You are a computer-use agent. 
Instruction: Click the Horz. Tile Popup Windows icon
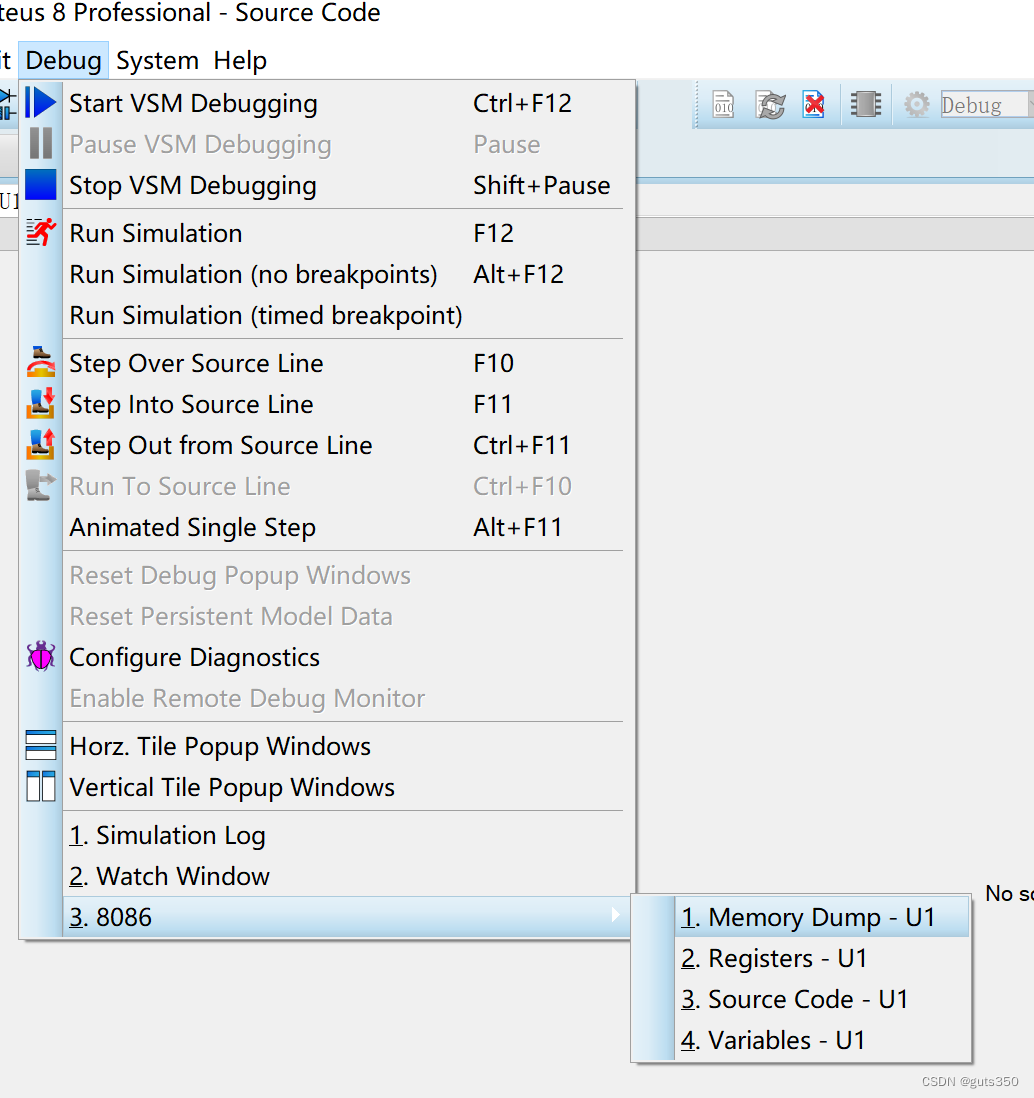(41, 746)
